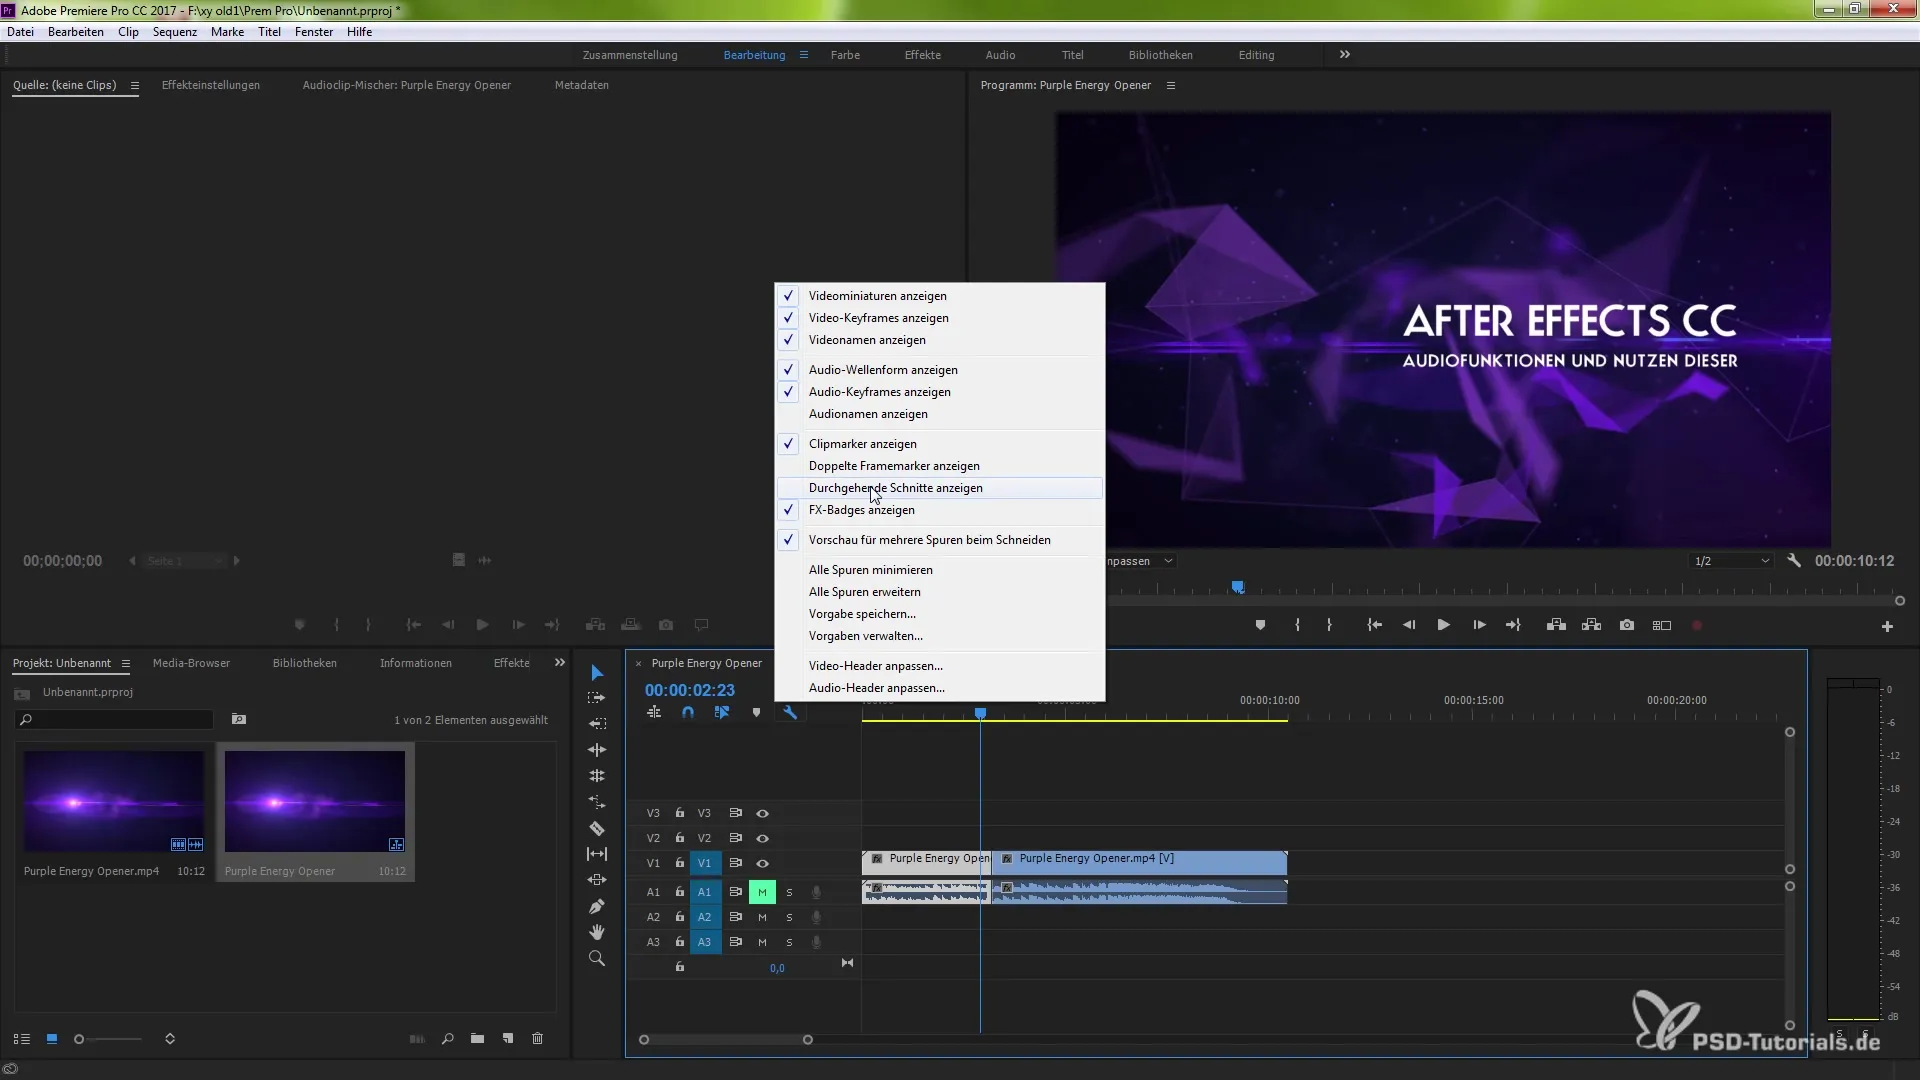Screen dimensions: 1920x1080
Task: Open Media-Browser tab
Action: pos(191,663)
